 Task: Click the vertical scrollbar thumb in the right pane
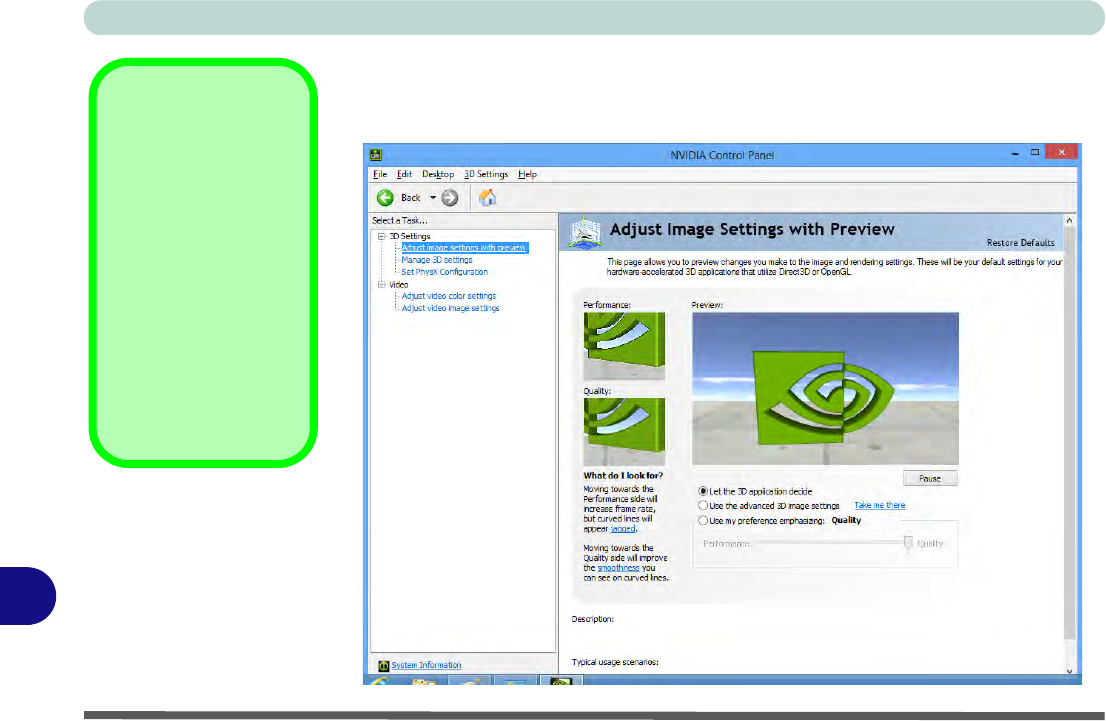pyautogui.click(x=1069, y=434)
